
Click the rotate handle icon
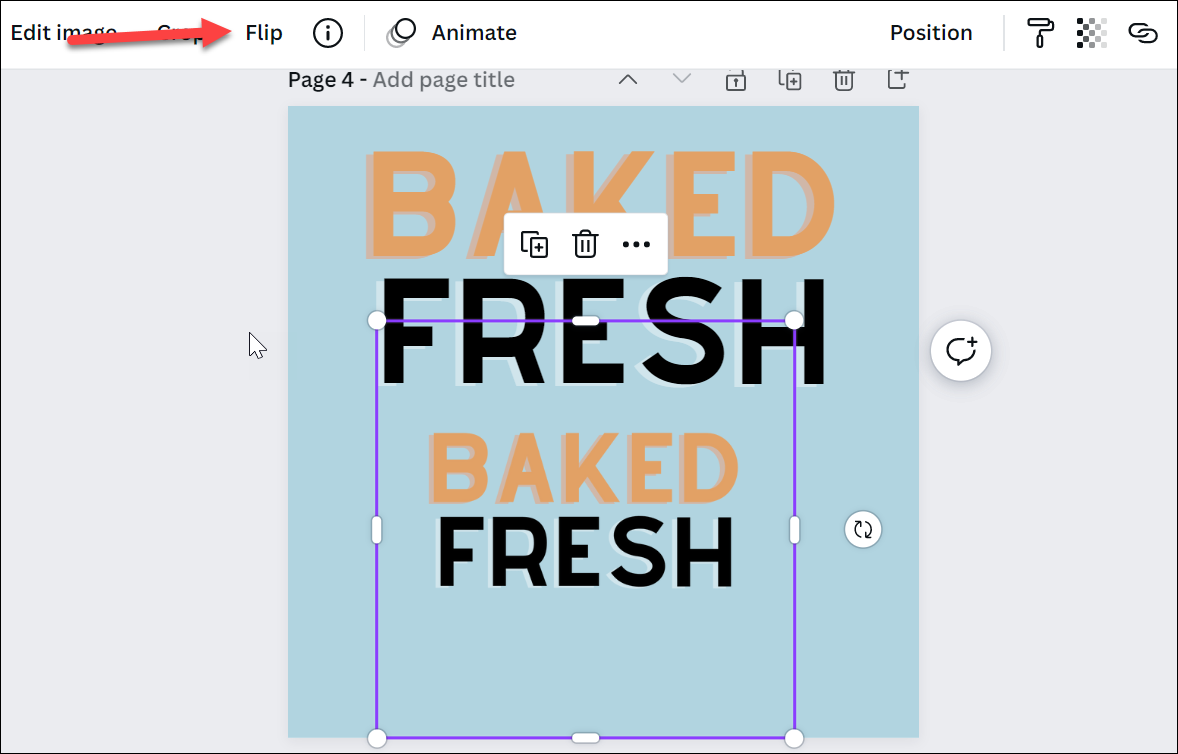tap(863, 529)
